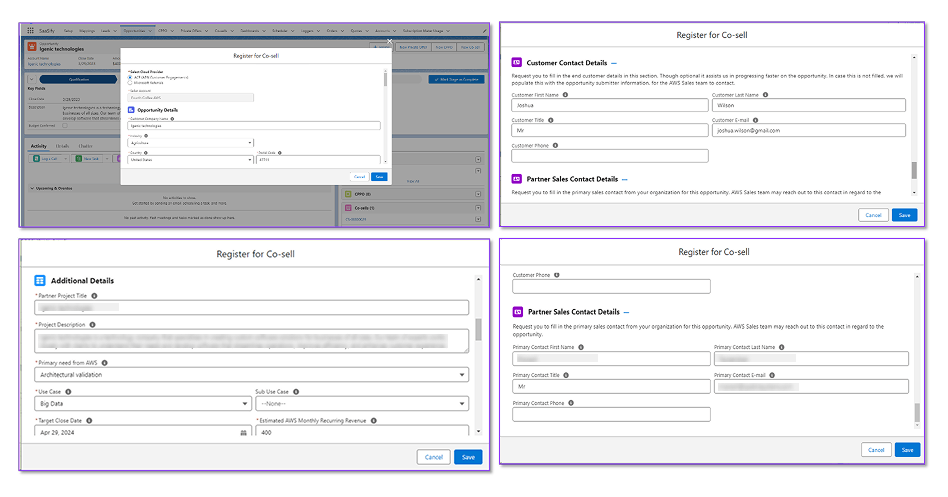Click info icon next to Estimated AWS Monthly Recurring Revenue
The height and width of the screenshot is (497, 948).
pos(374,421)
